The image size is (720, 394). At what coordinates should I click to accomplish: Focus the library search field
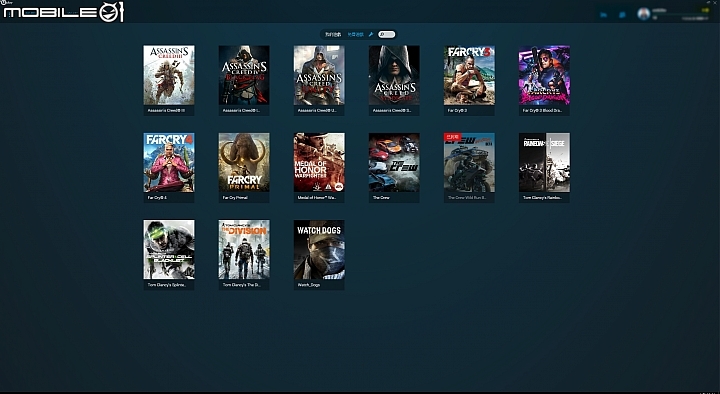387,34
